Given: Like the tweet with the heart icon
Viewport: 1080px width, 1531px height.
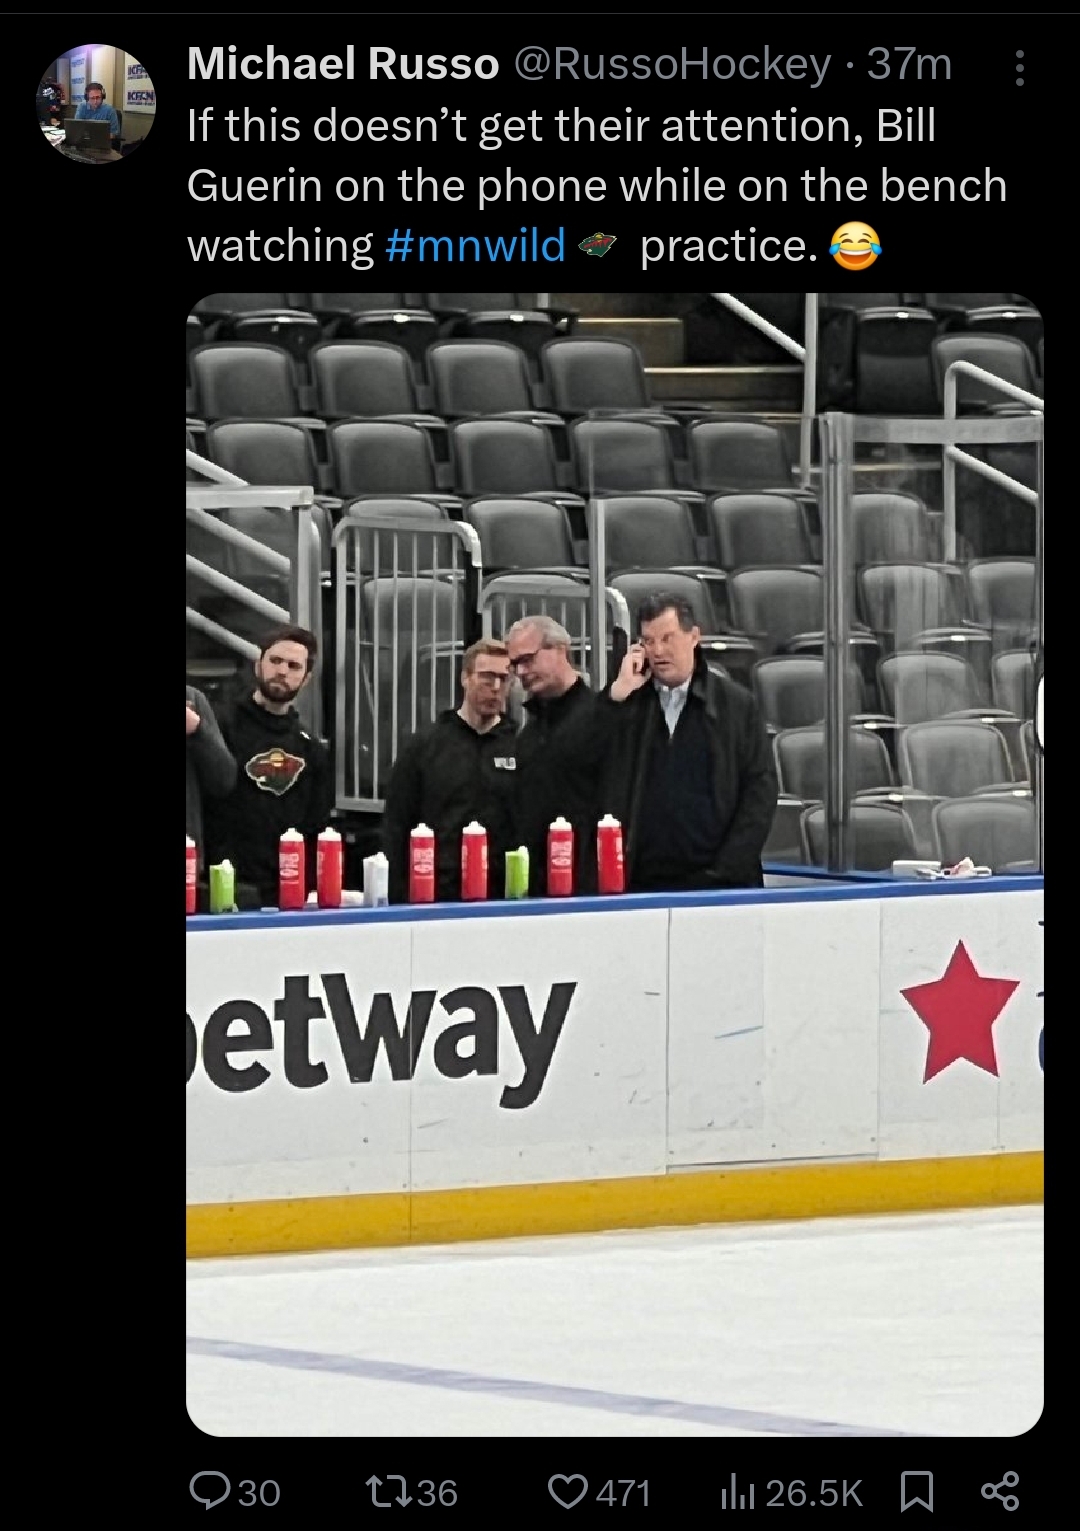Looking at the screenshot, I should 568,1492.
